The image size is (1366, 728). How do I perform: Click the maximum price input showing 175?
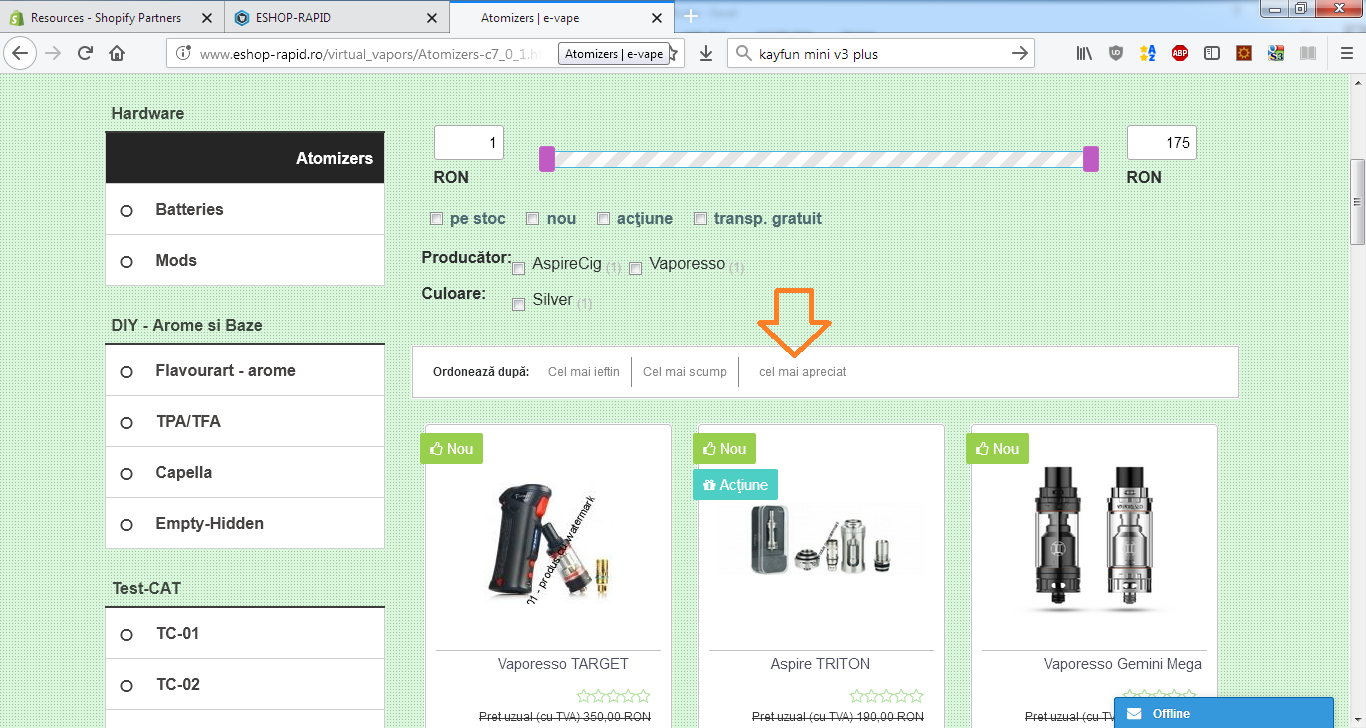click(x=1162, y=143)
